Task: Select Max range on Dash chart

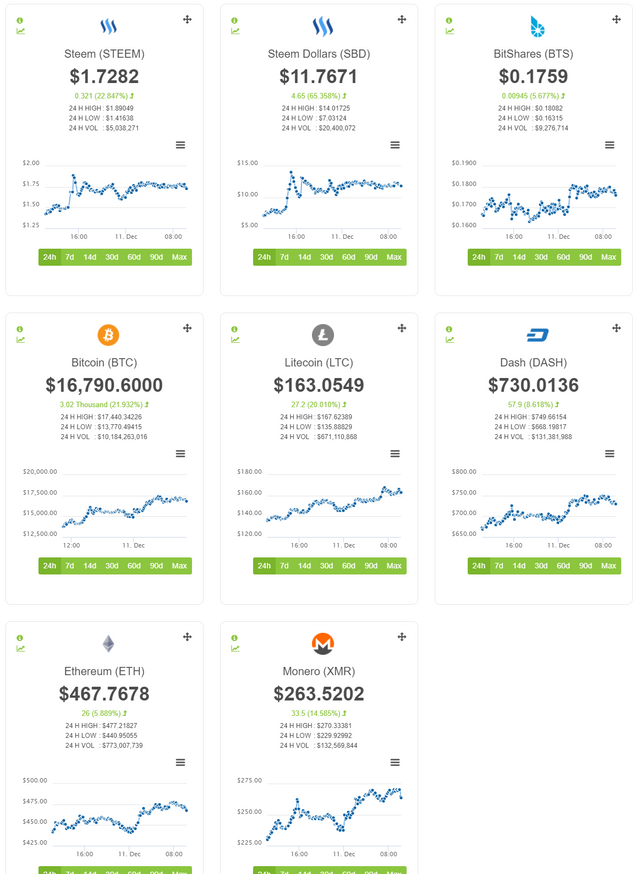Action: 608,566
